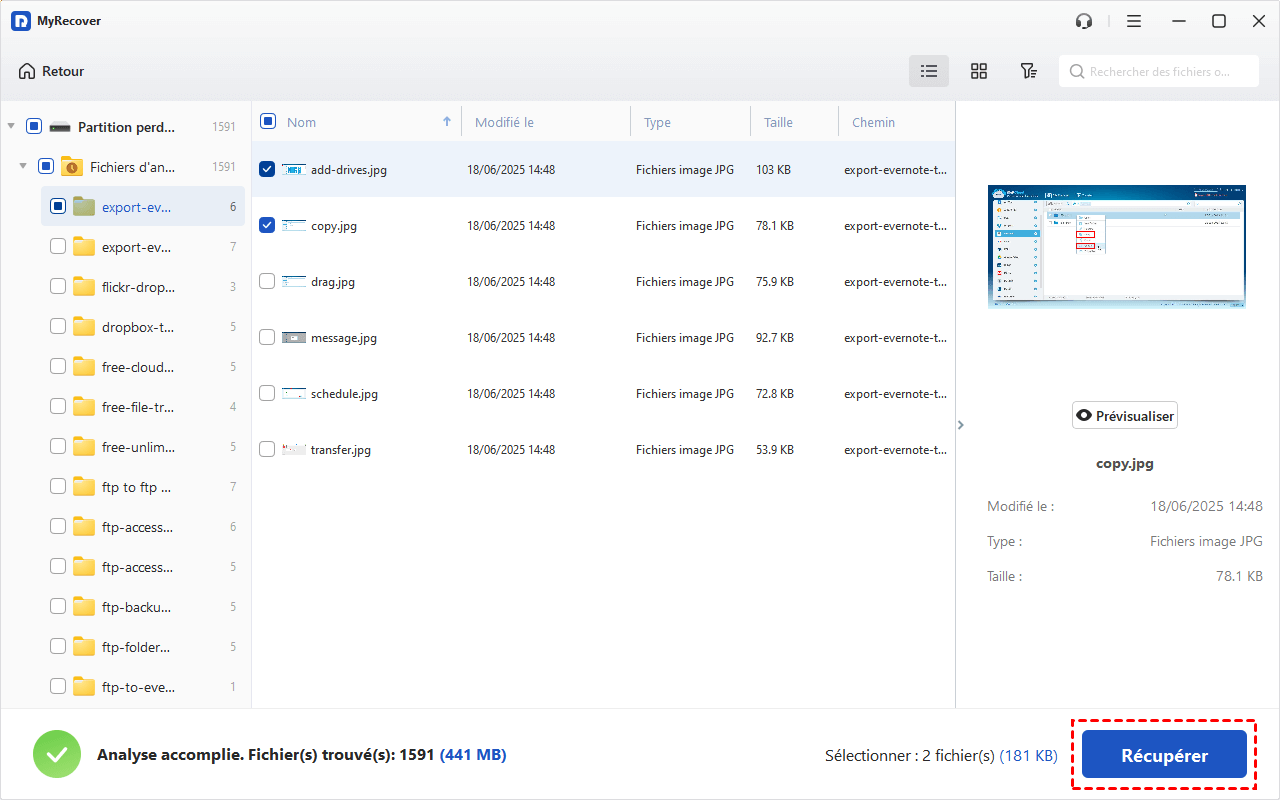The image size is (1280, 800).
Task: Sort by Nom column arrow
Action: coord(447,122)
